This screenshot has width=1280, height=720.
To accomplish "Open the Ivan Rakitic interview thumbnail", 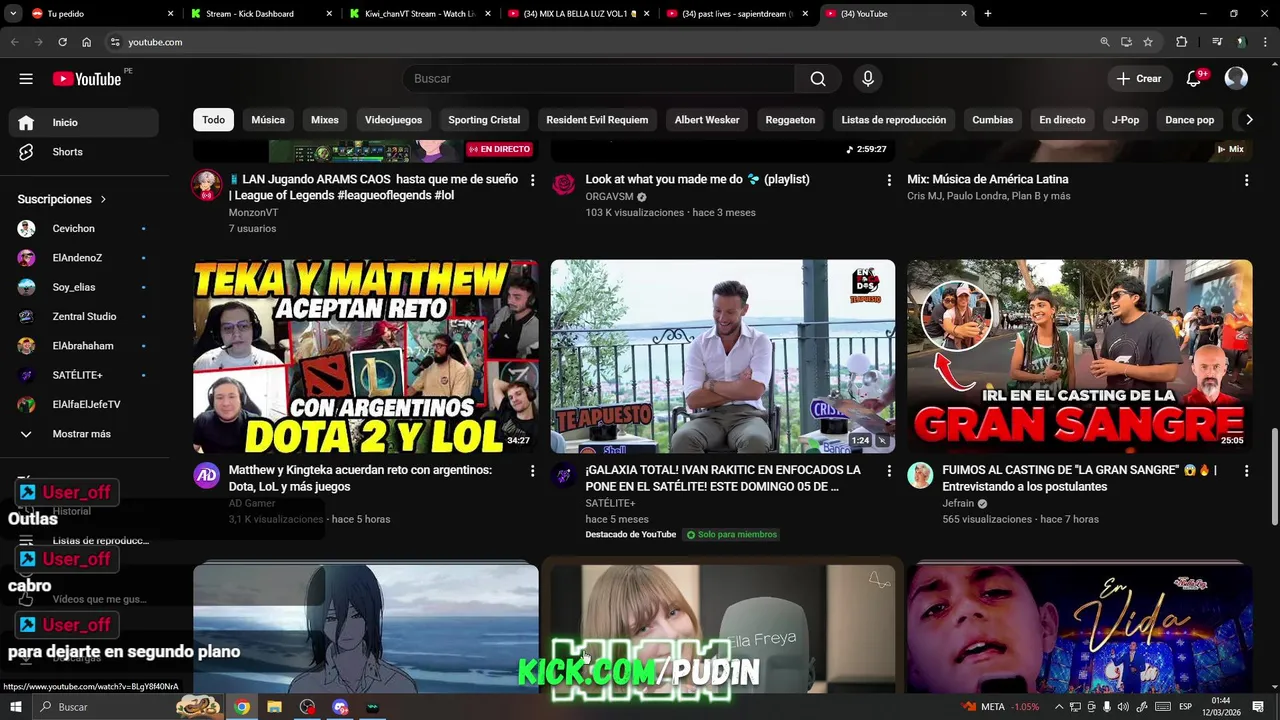I will click(x=723, y=357).
